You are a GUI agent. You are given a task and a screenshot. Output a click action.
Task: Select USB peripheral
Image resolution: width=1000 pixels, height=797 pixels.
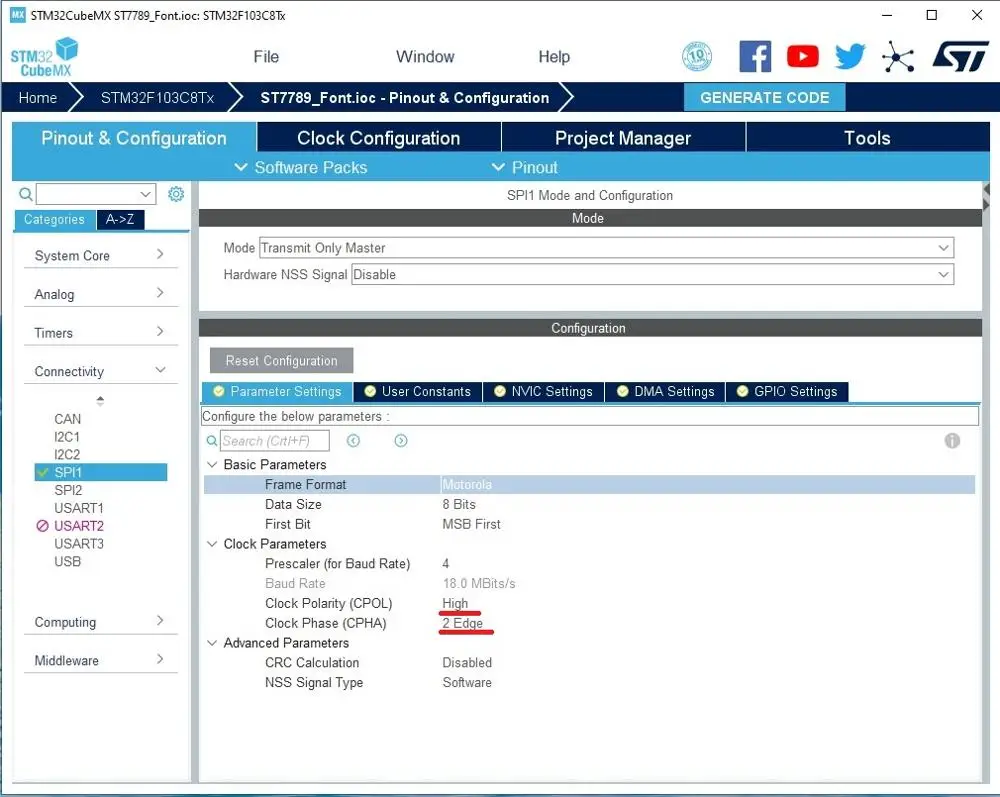[x=68, y=562]
